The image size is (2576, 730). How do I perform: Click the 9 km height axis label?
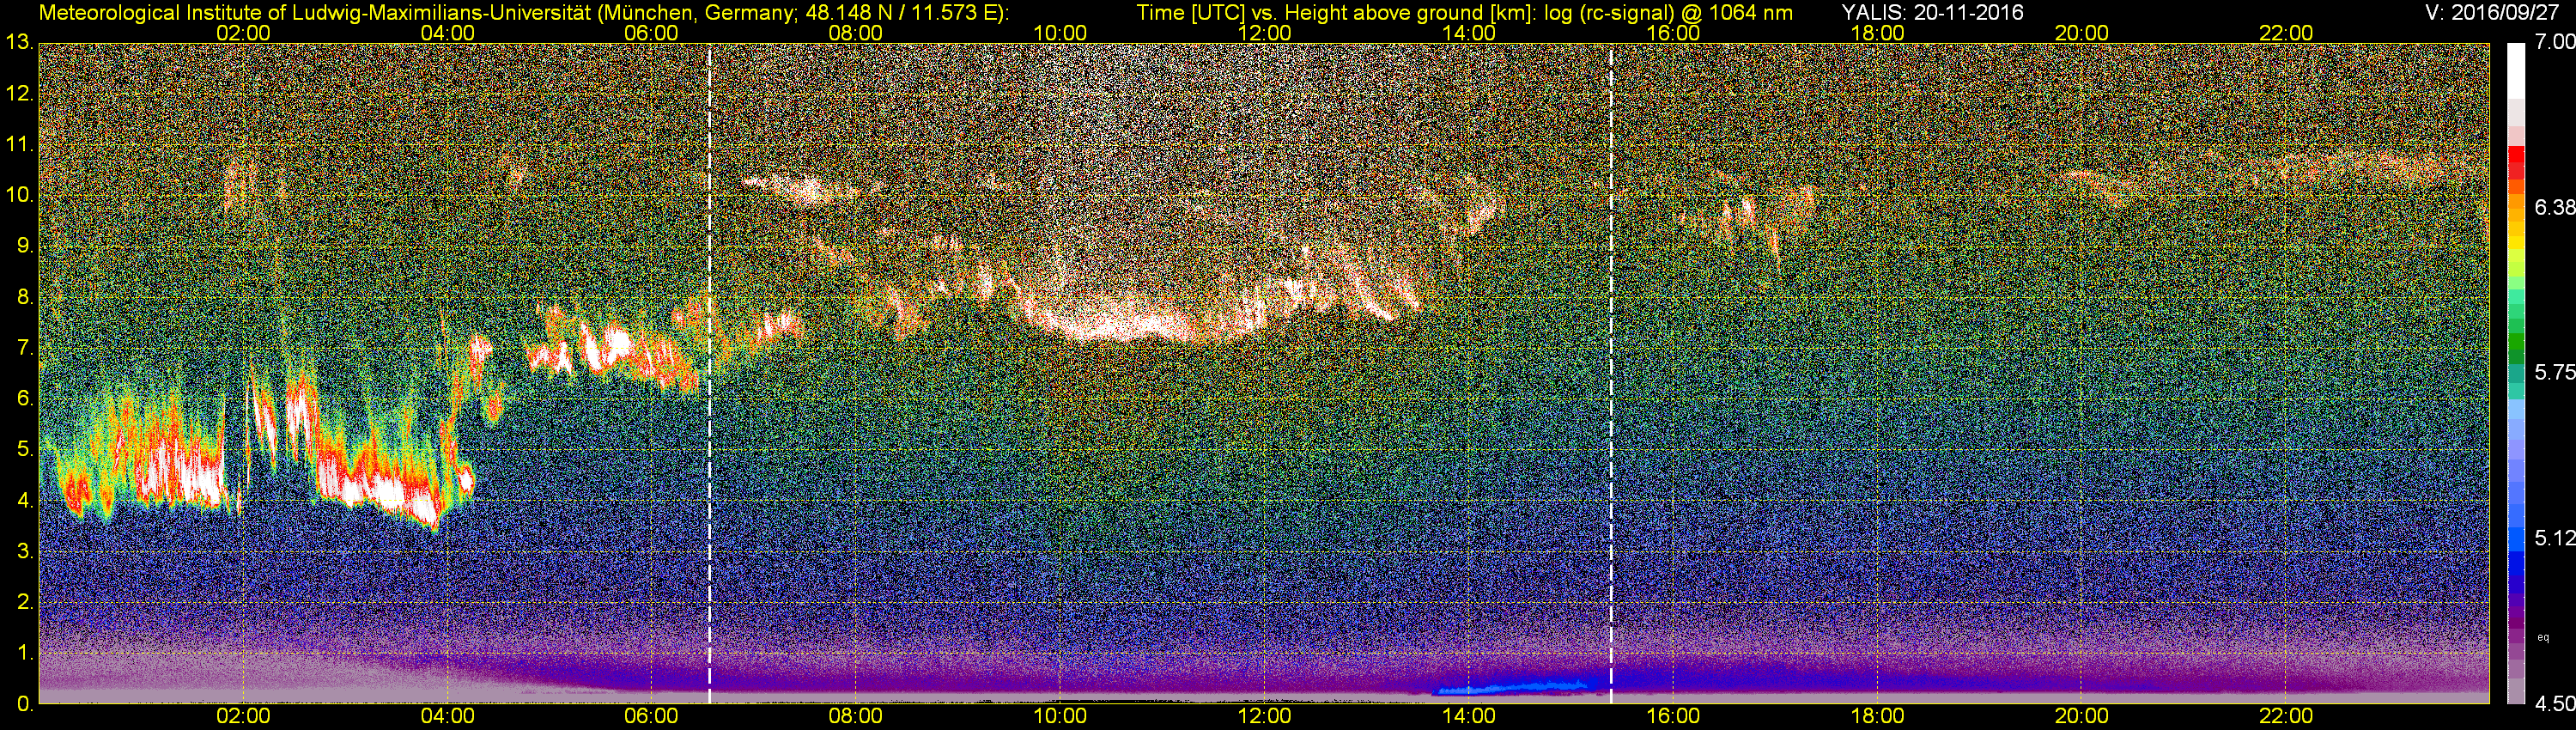24,246
